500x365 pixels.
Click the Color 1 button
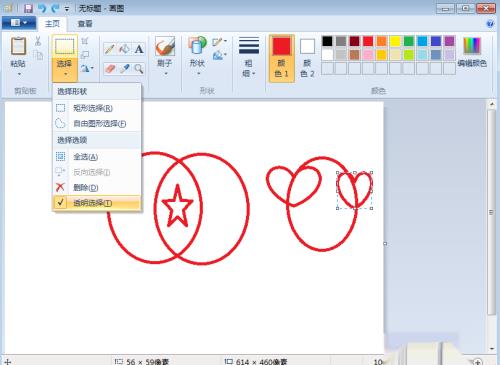click(282, 58)
